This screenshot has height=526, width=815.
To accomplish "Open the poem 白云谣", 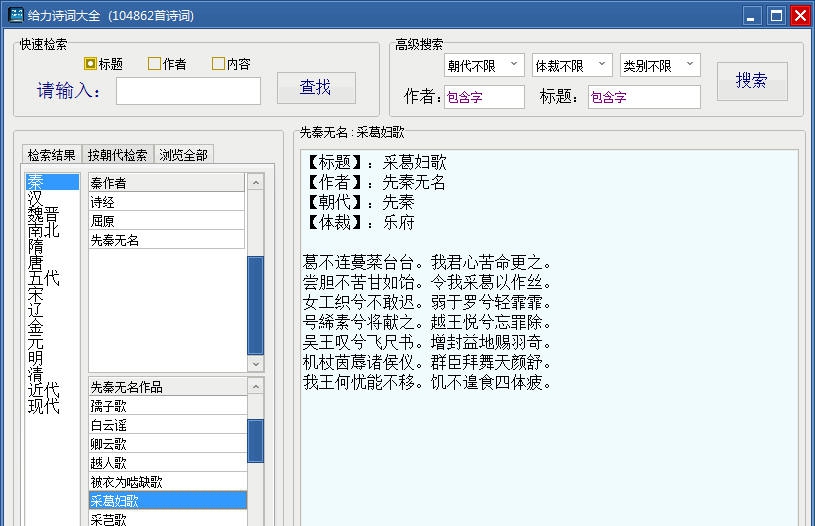I will click(x=167, y=425).
